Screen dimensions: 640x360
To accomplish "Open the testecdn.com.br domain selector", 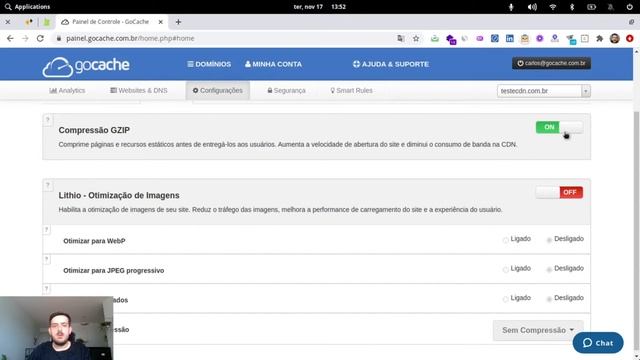I will point(544,91).
